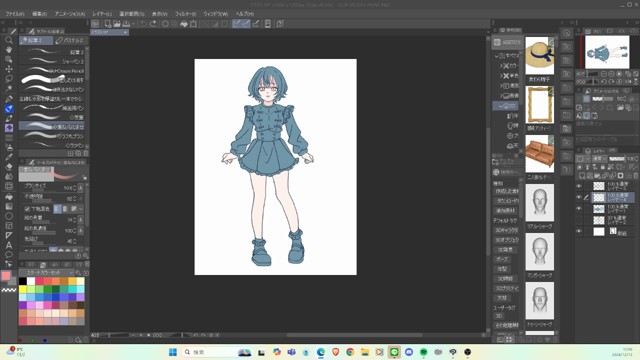This screenshot has width=640, height=360.
Task: Click the Fill bucket icon in command bar
Action: [184, 24]
